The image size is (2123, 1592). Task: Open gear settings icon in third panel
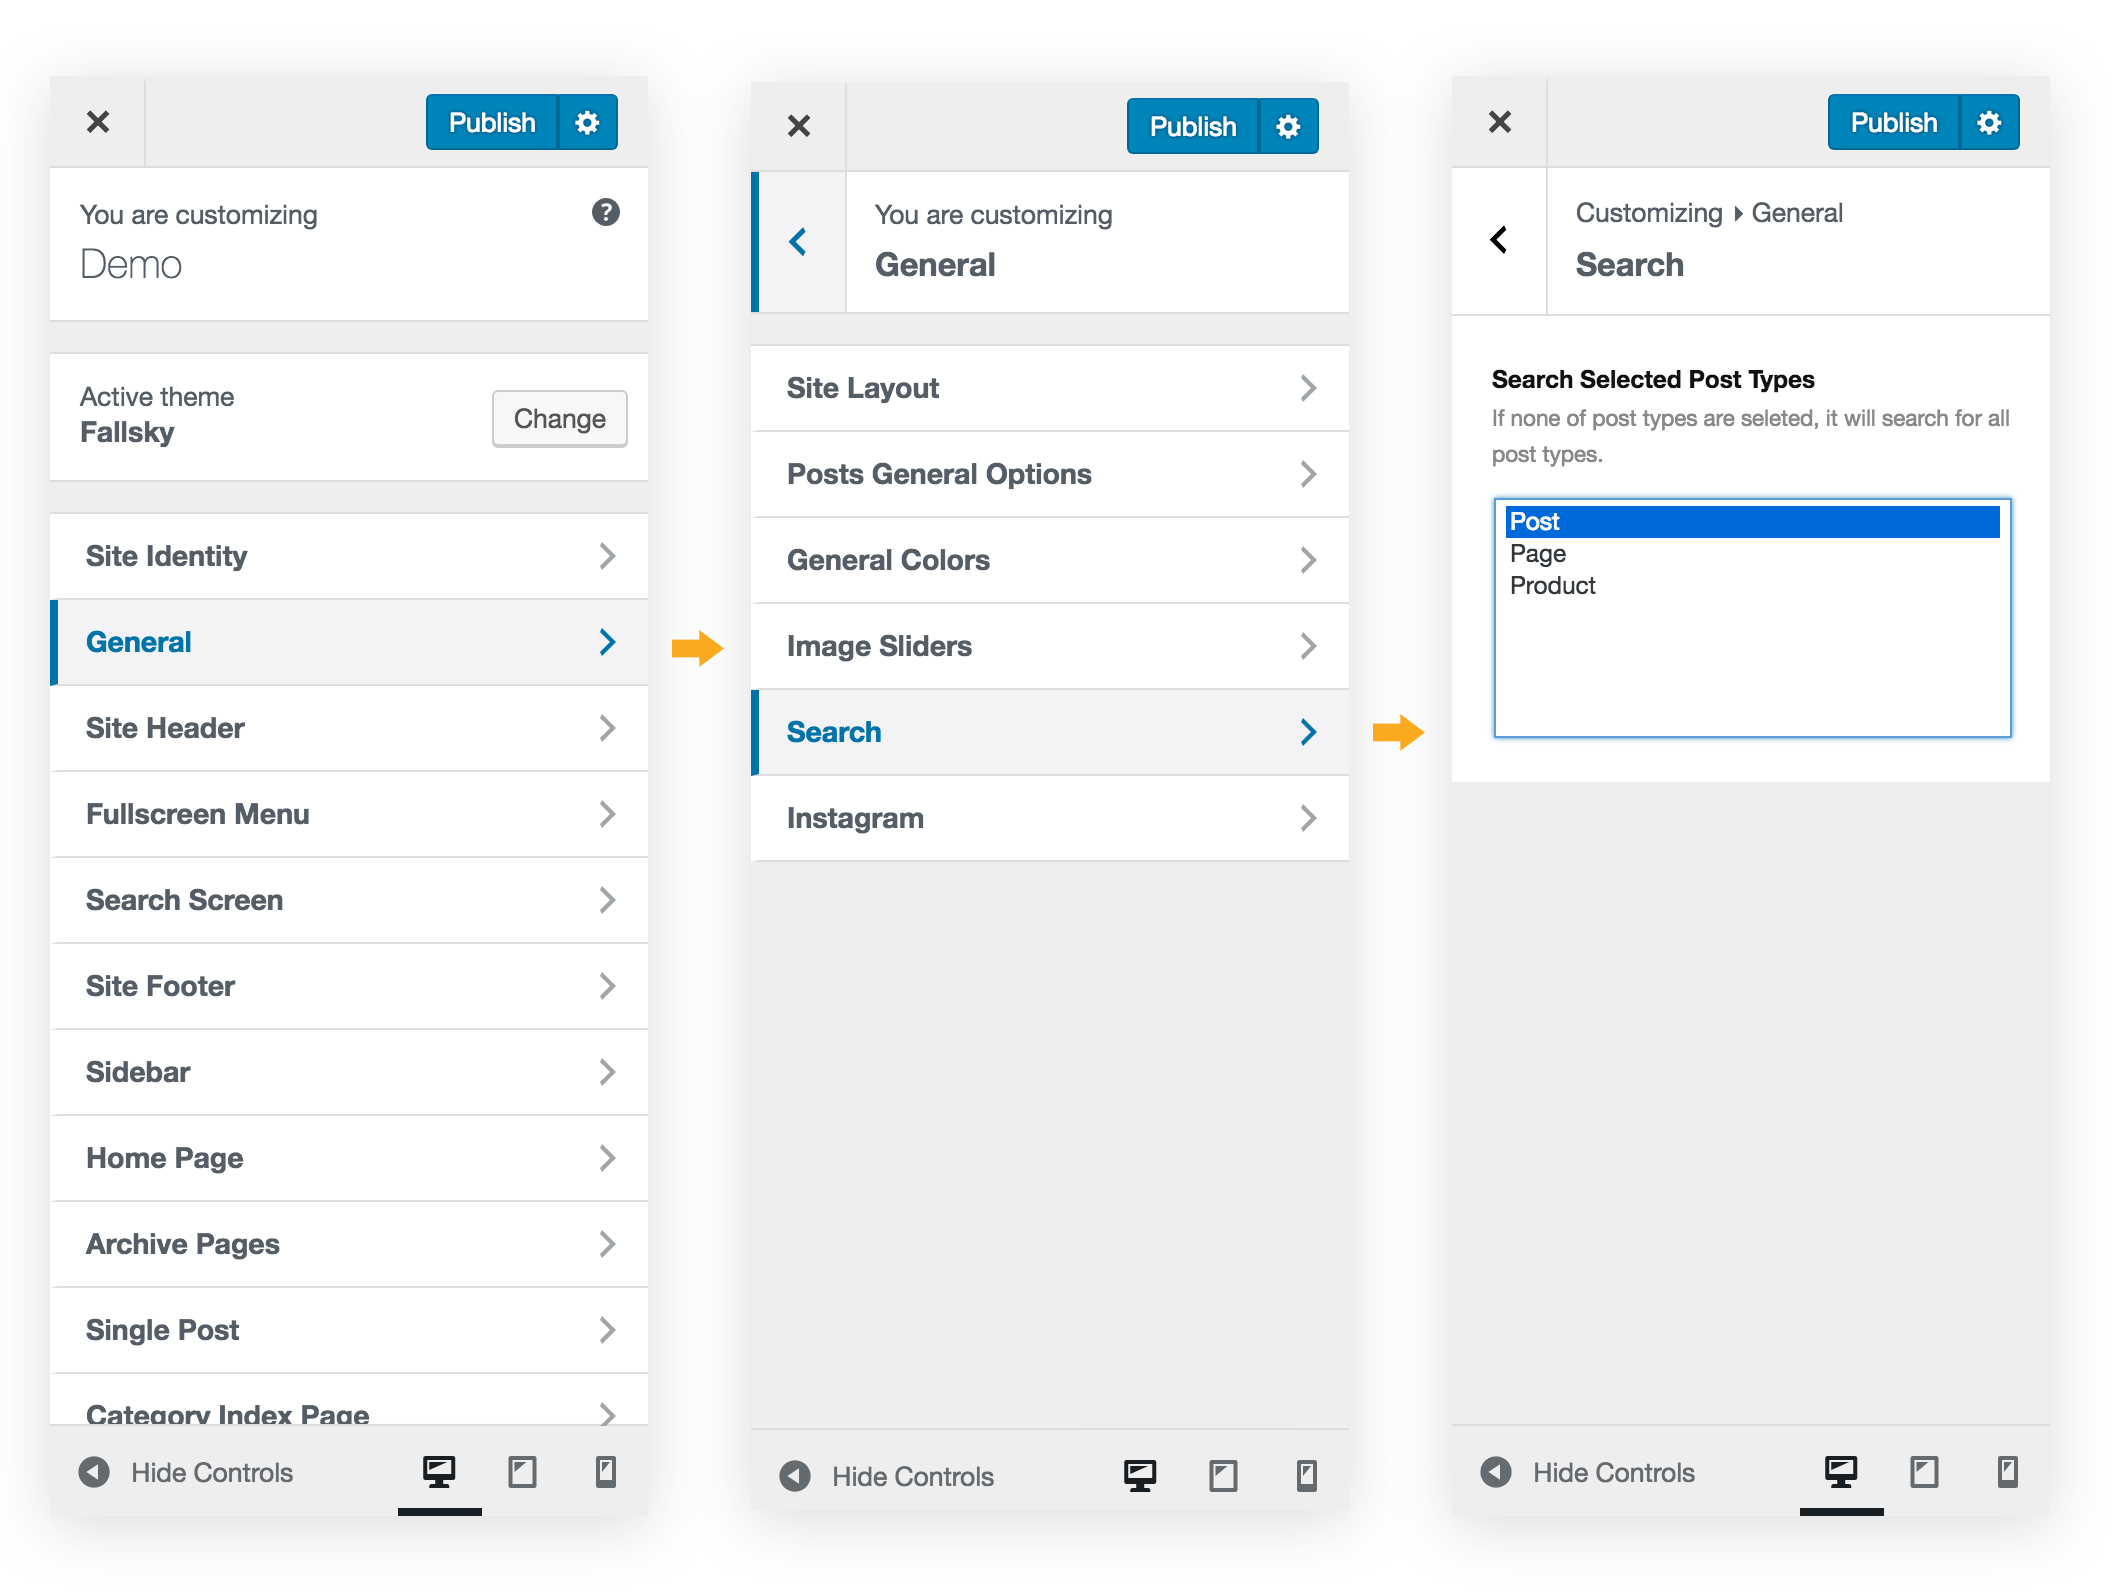point(1989,121)
